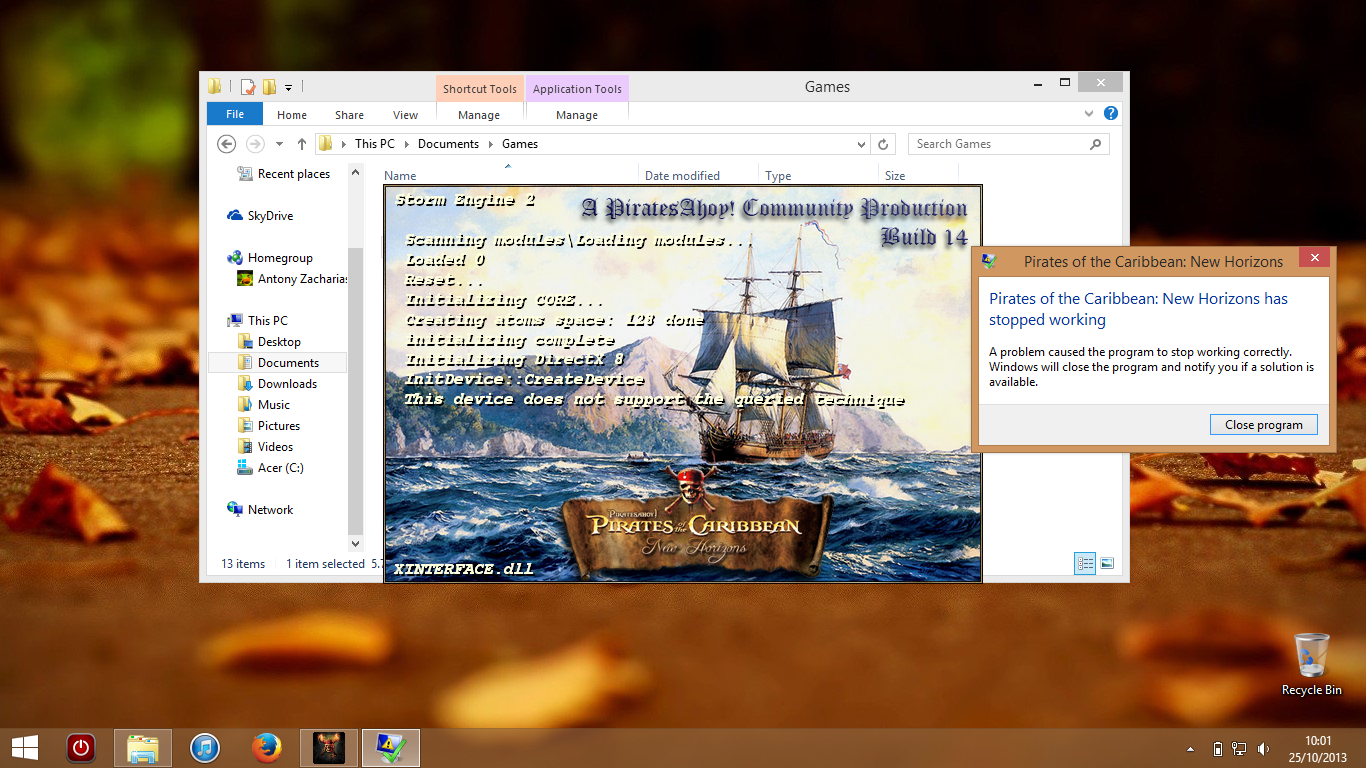Image resolution: width=1366 pixels, height=768 pixels.
Task: Switch to Pirates game taskbar icon
Action: [329, 748]
